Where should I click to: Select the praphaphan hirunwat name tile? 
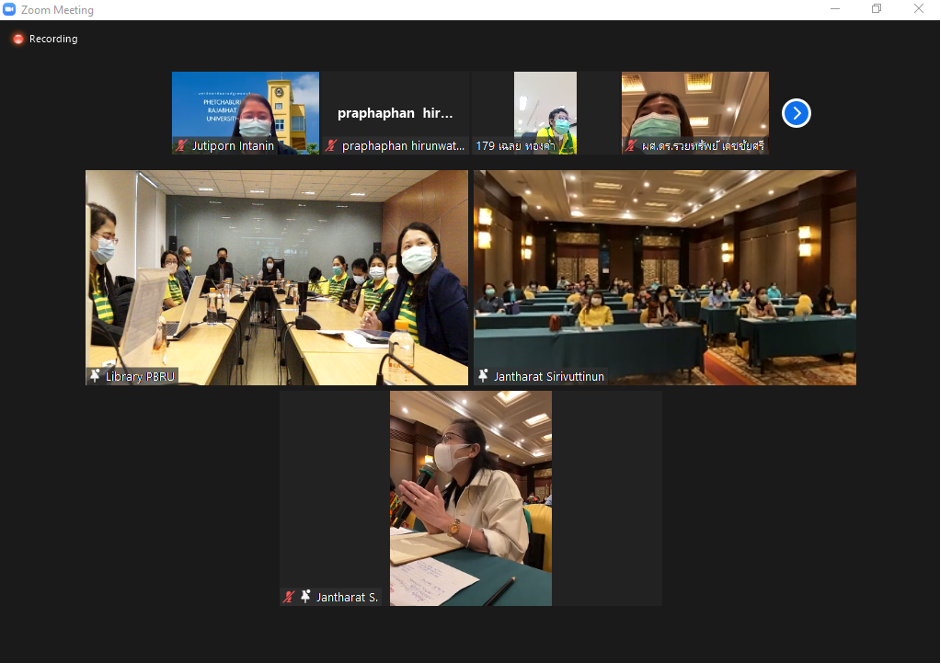395,113
